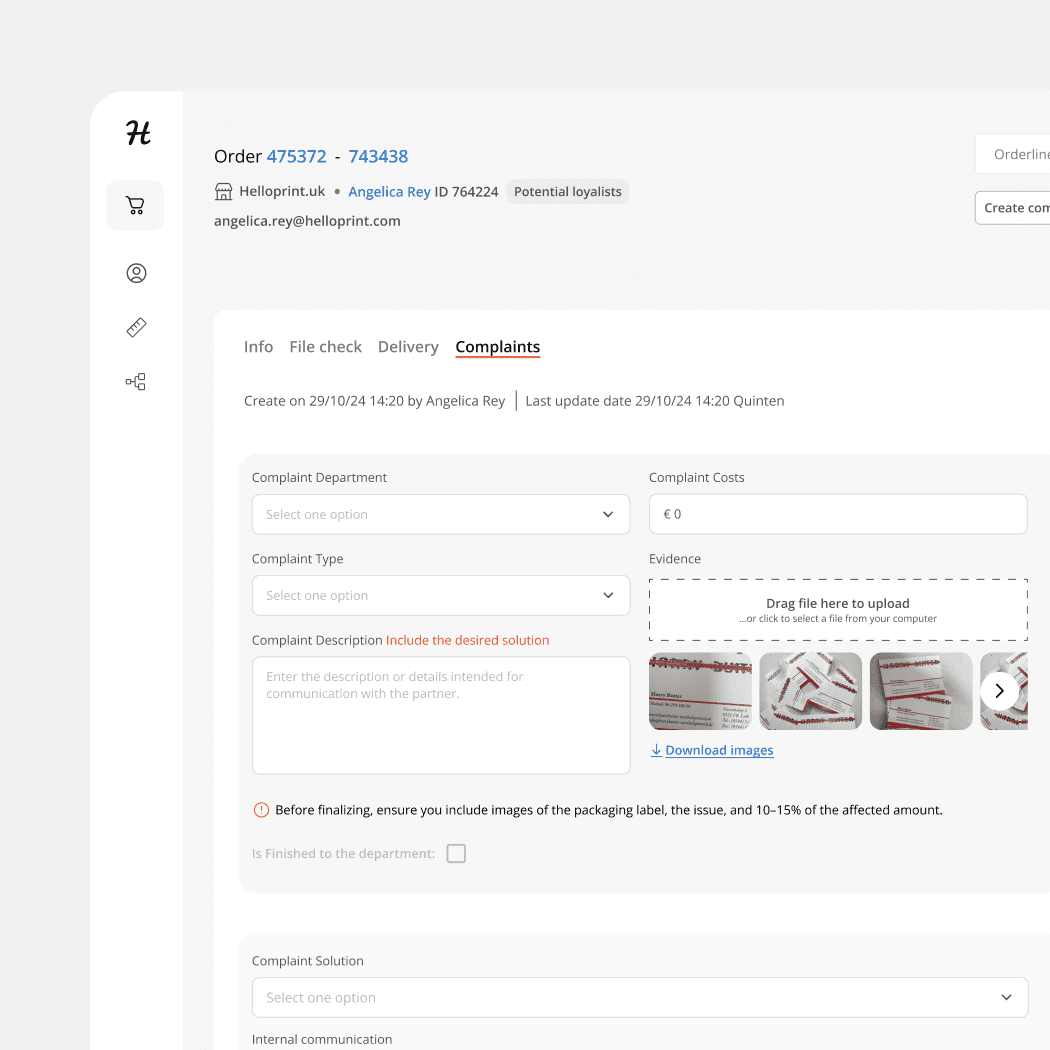Screen dimensions: 1050x1050
Task: Select the customer profile icon in sidebar
Action: [136, 272]
